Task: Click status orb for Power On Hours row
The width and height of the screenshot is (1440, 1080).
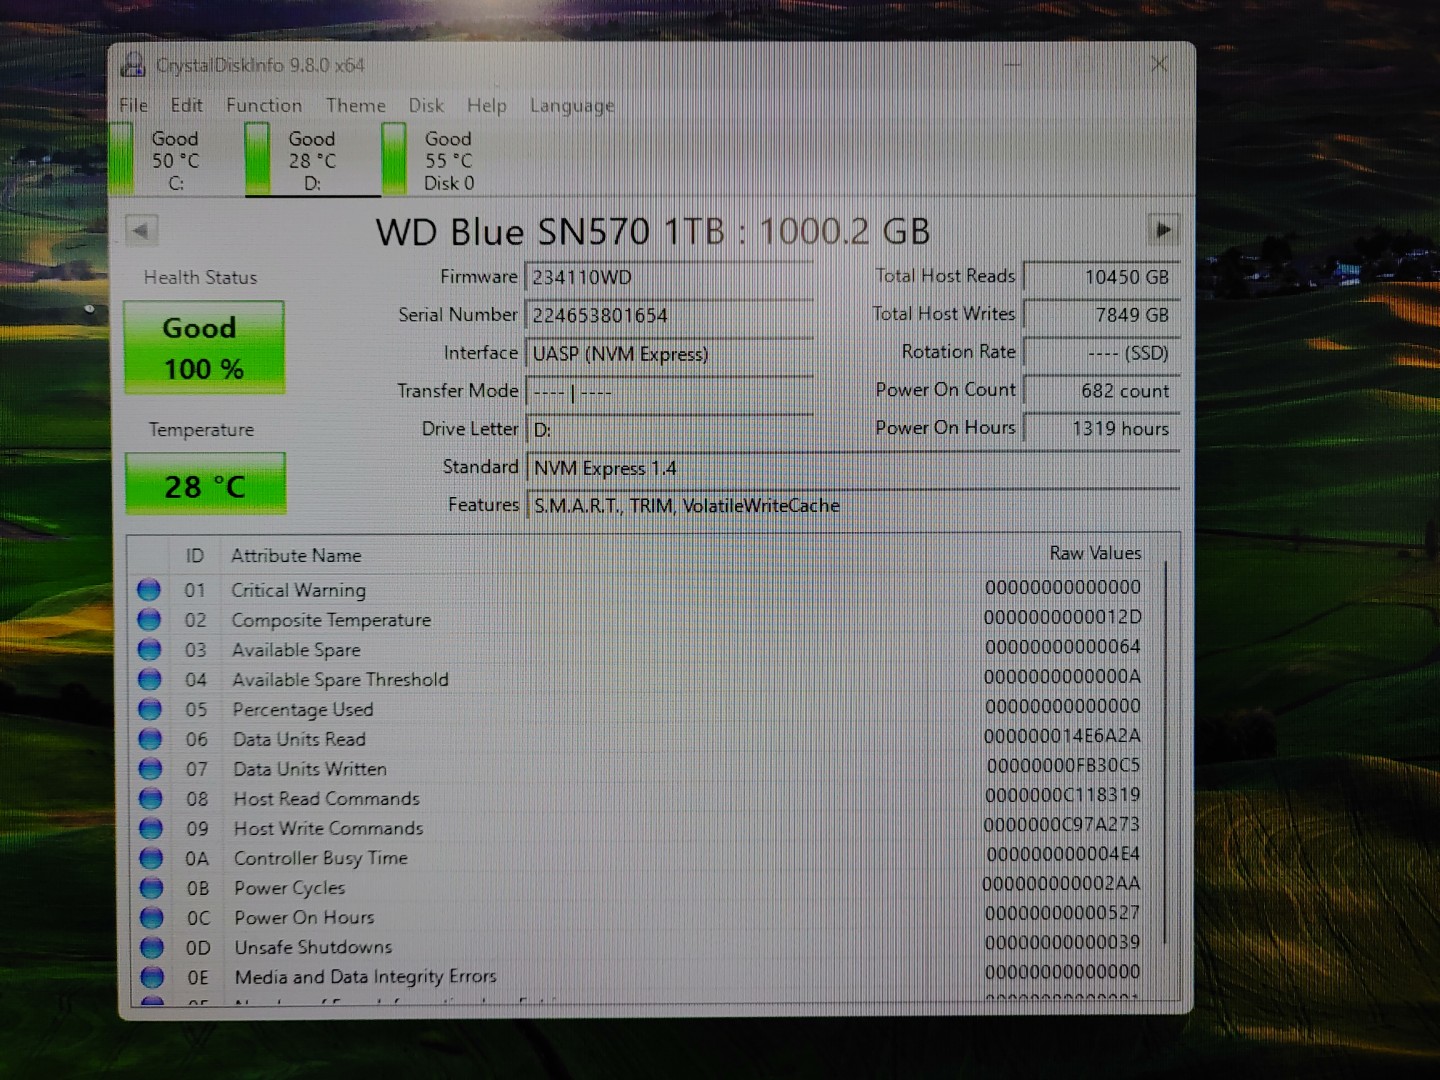Action: point(152,917)
